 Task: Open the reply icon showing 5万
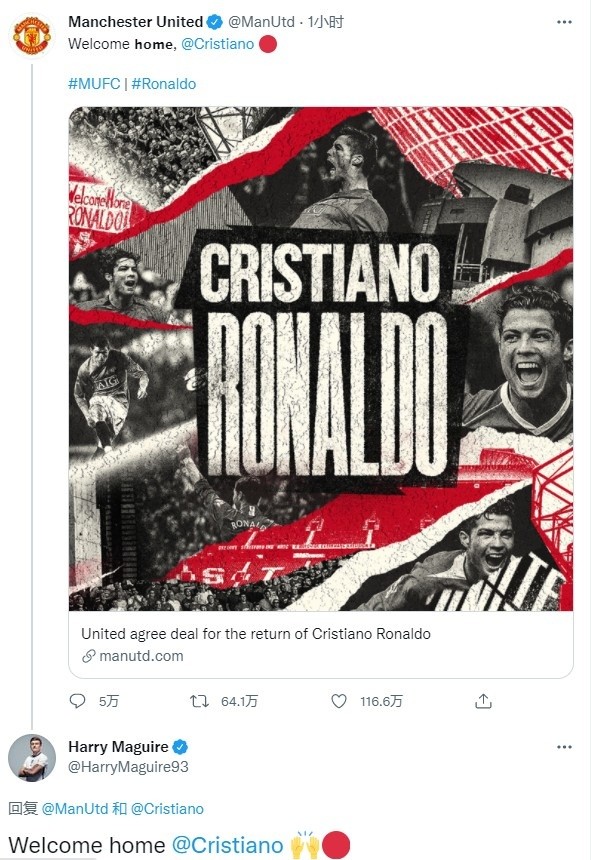tap(78, 701)
